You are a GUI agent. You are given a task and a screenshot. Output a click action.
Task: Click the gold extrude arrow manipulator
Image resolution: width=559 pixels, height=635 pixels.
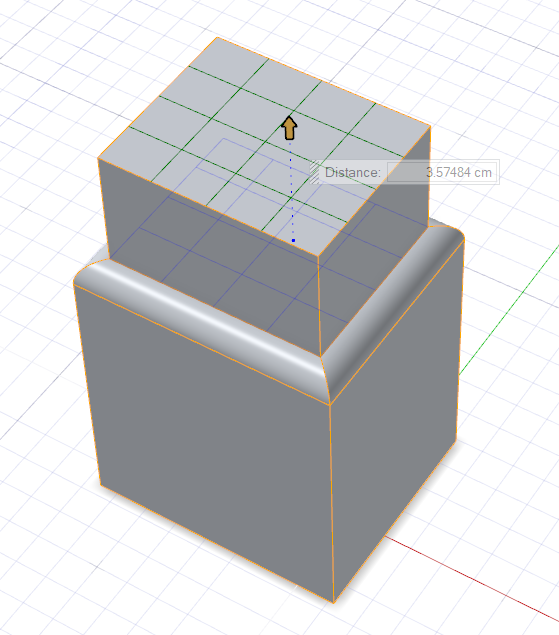pos(289,128)
